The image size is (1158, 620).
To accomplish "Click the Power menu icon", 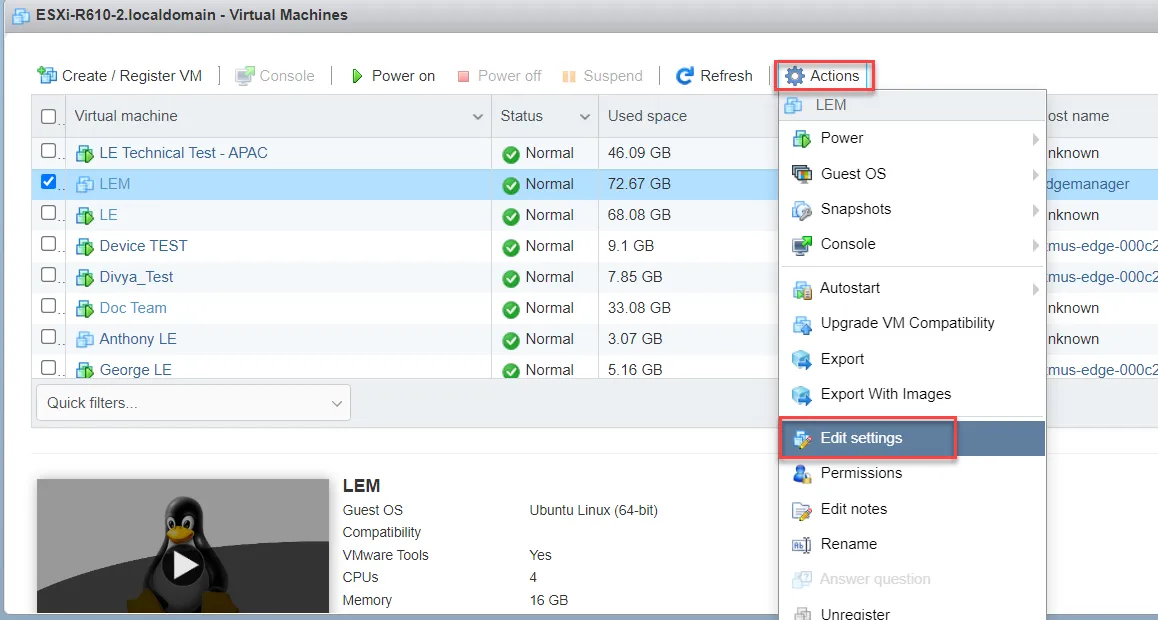I will [x=801, y=138].
